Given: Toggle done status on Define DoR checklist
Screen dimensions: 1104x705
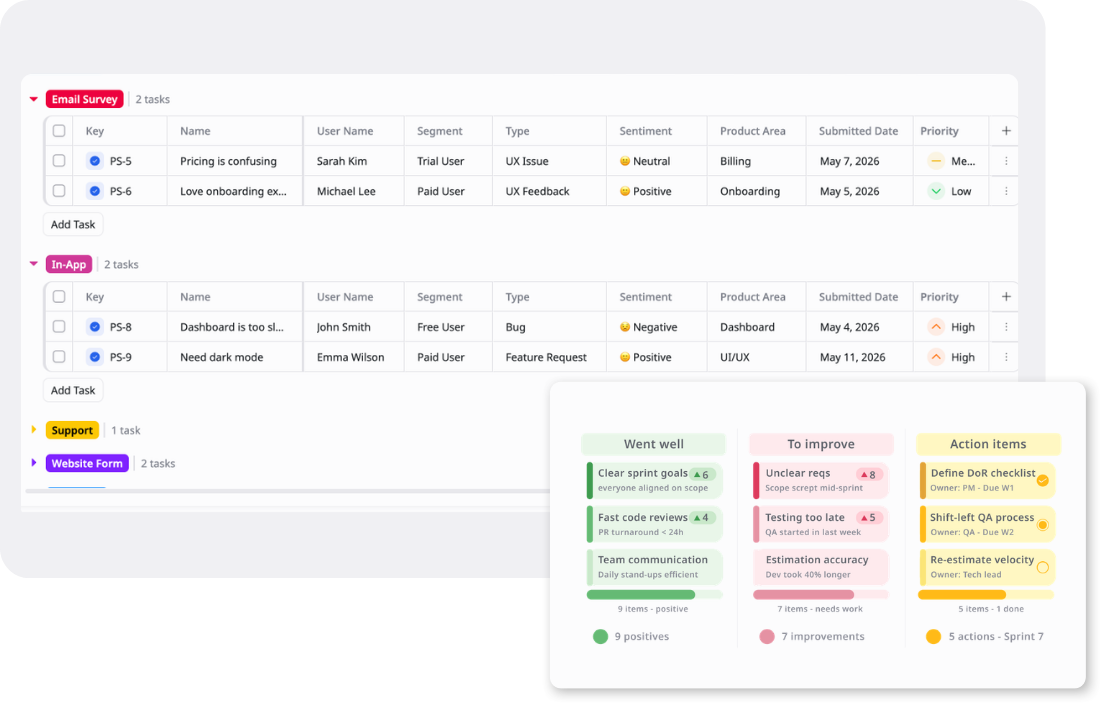Looking at the screenshot, I should click(x=1043, y=480).
